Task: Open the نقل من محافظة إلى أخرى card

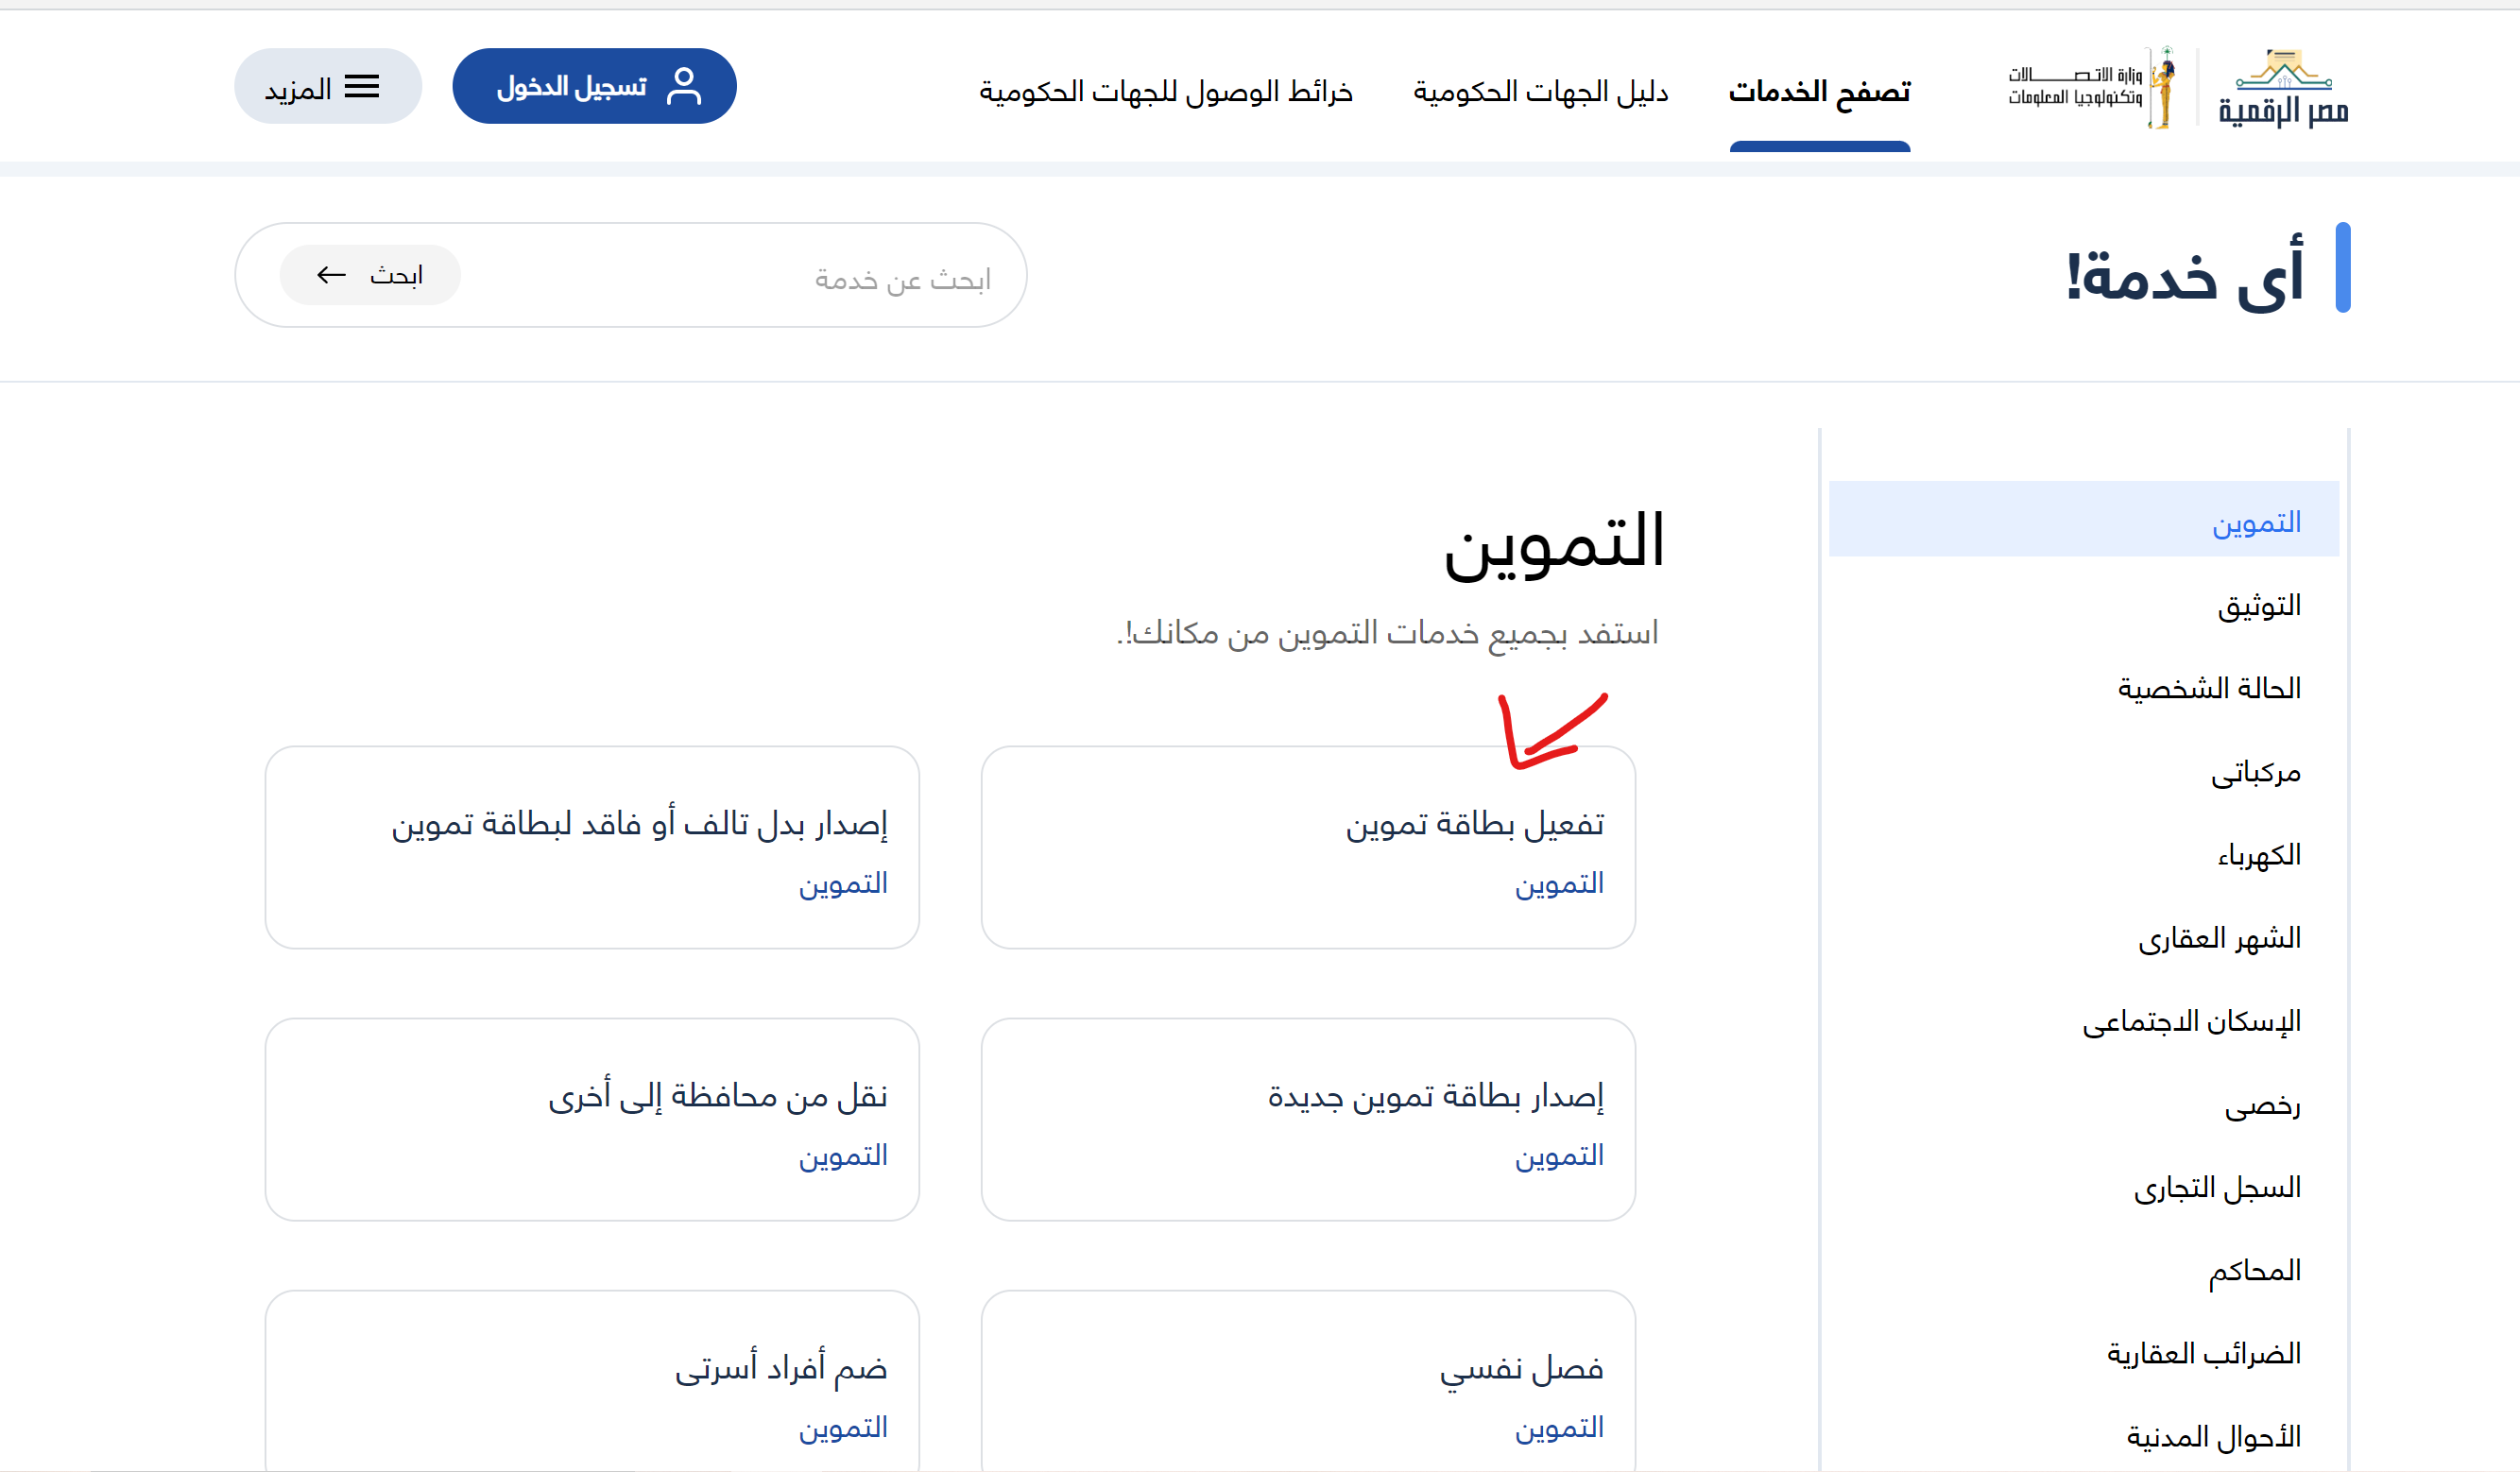Action: (592, 1119)
